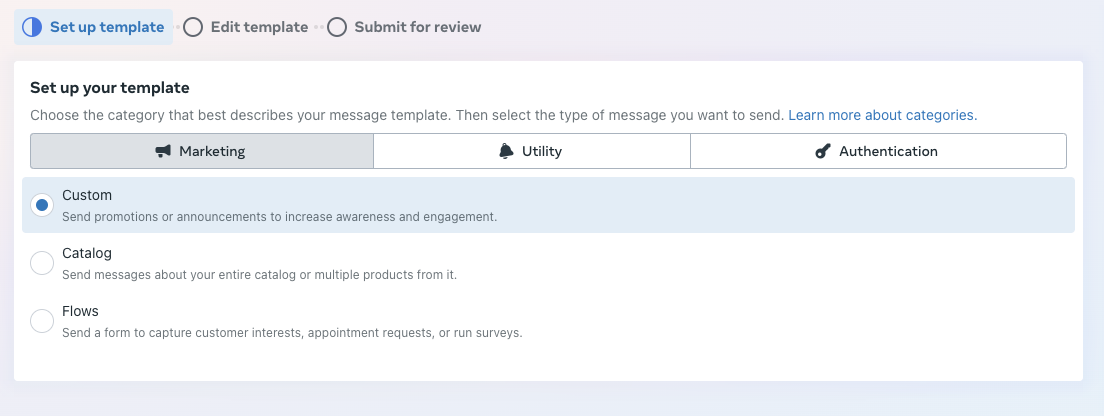Click the Custom option title text
Viewport: 1104px width, 416px height.
point(87,195)
